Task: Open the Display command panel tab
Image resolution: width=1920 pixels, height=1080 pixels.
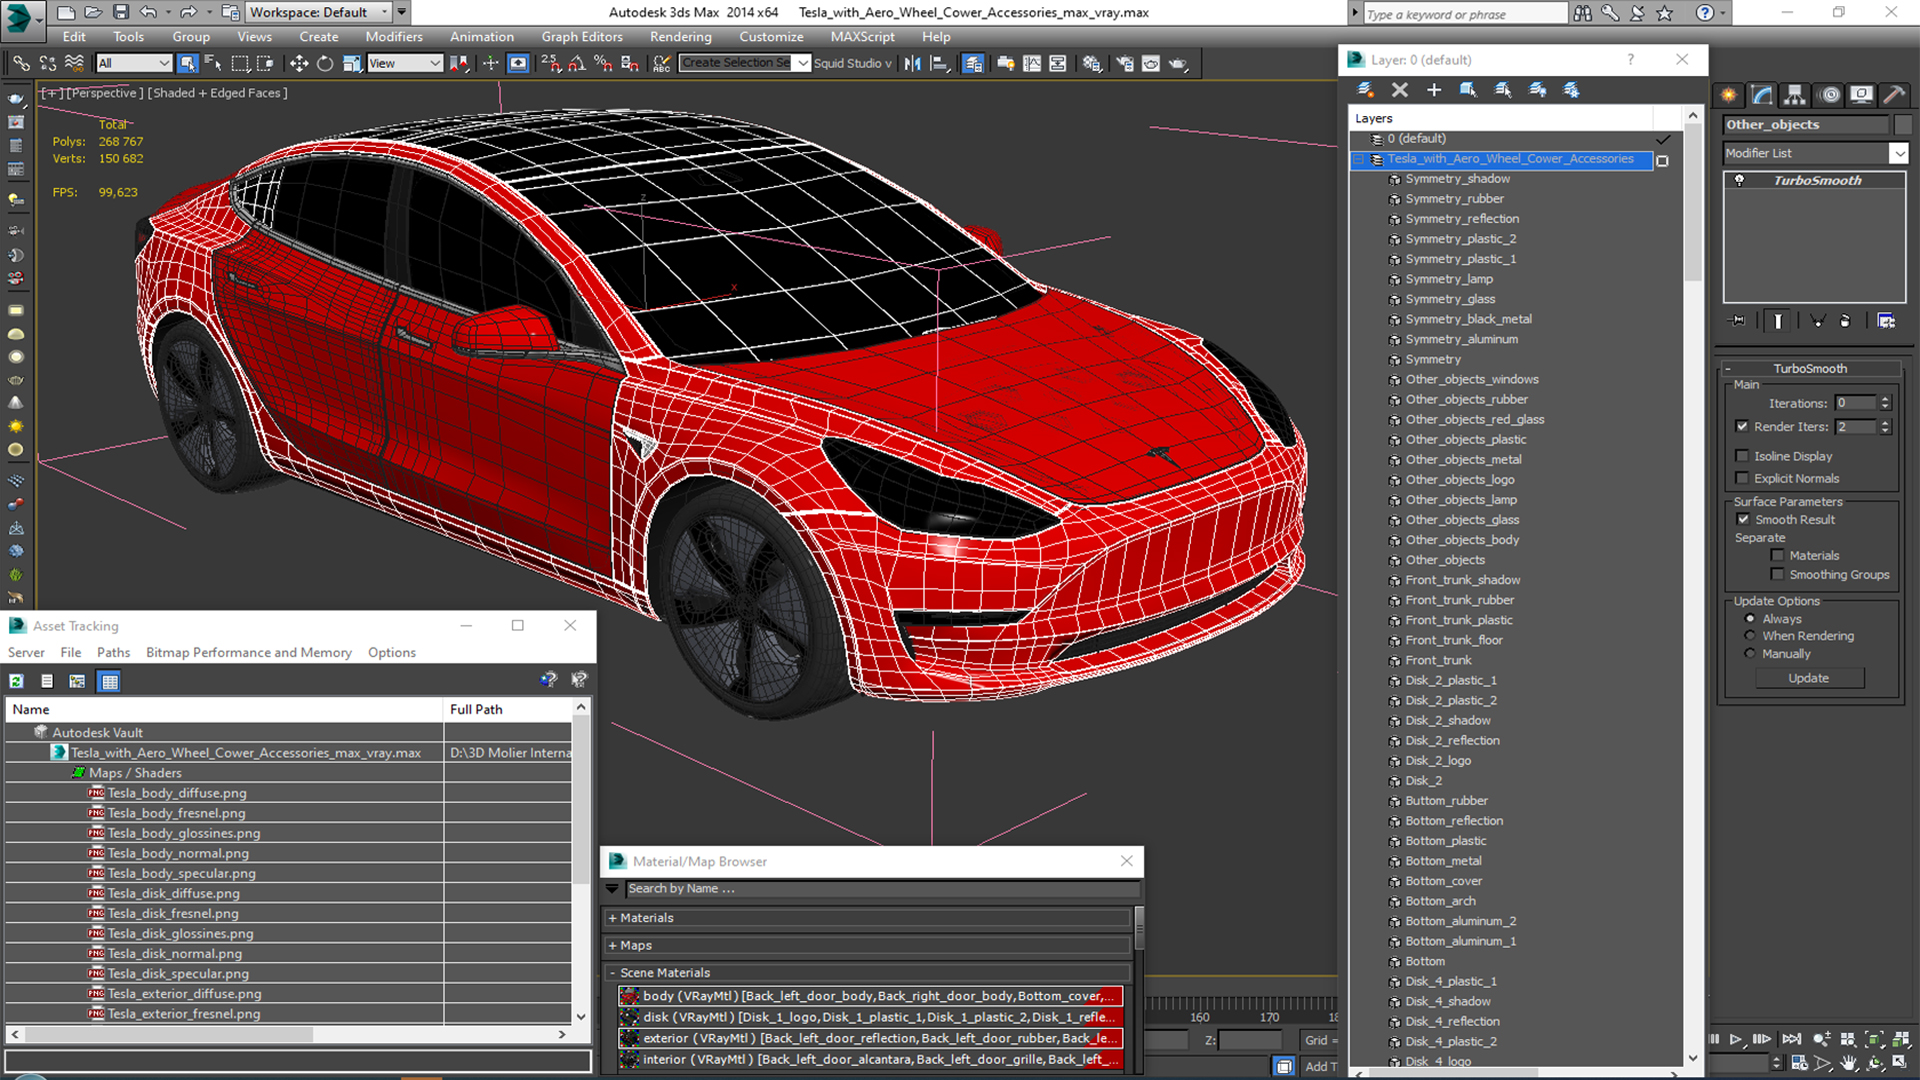Action: point(1861,95)
